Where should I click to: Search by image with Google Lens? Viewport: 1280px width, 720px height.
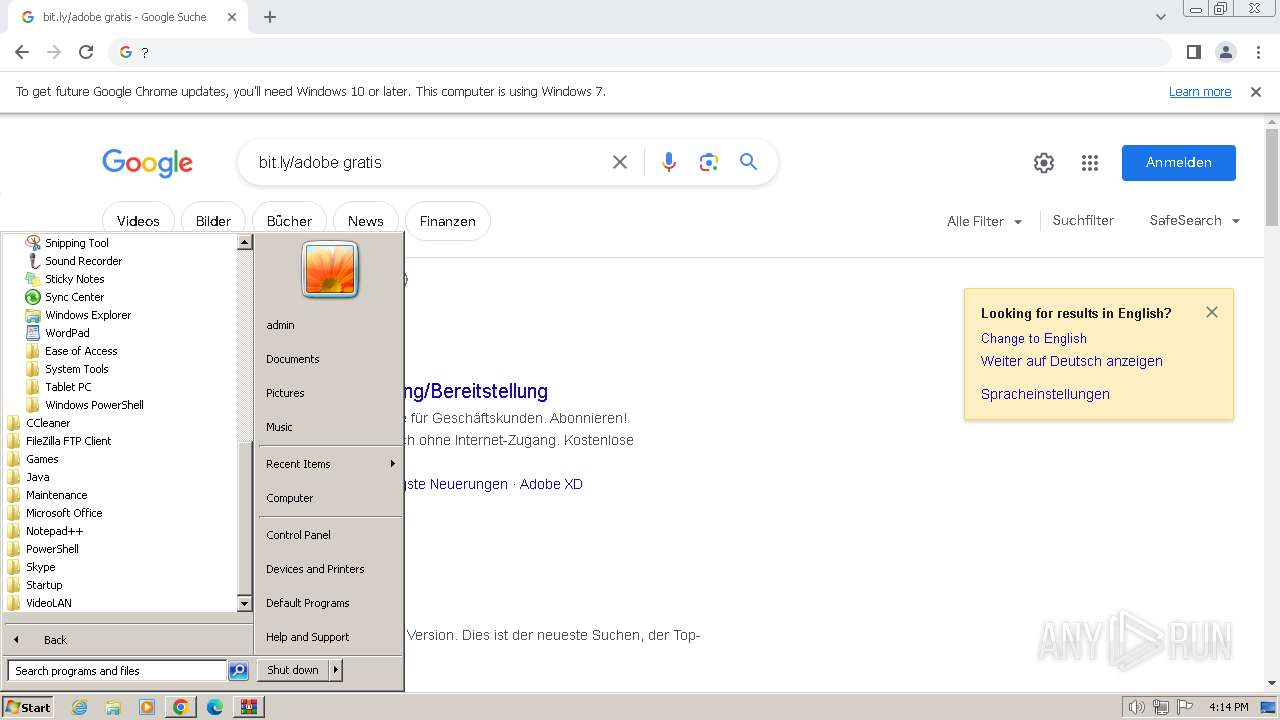[709, 162]
